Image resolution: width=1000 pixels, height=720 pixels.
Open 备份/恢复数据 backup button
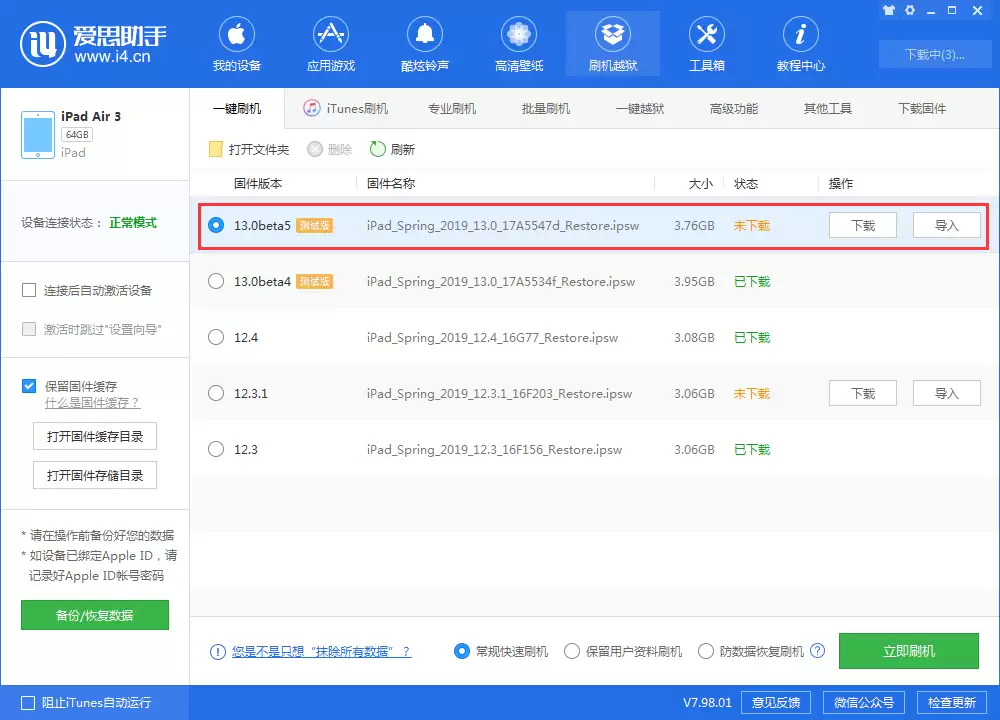[95, 615]
